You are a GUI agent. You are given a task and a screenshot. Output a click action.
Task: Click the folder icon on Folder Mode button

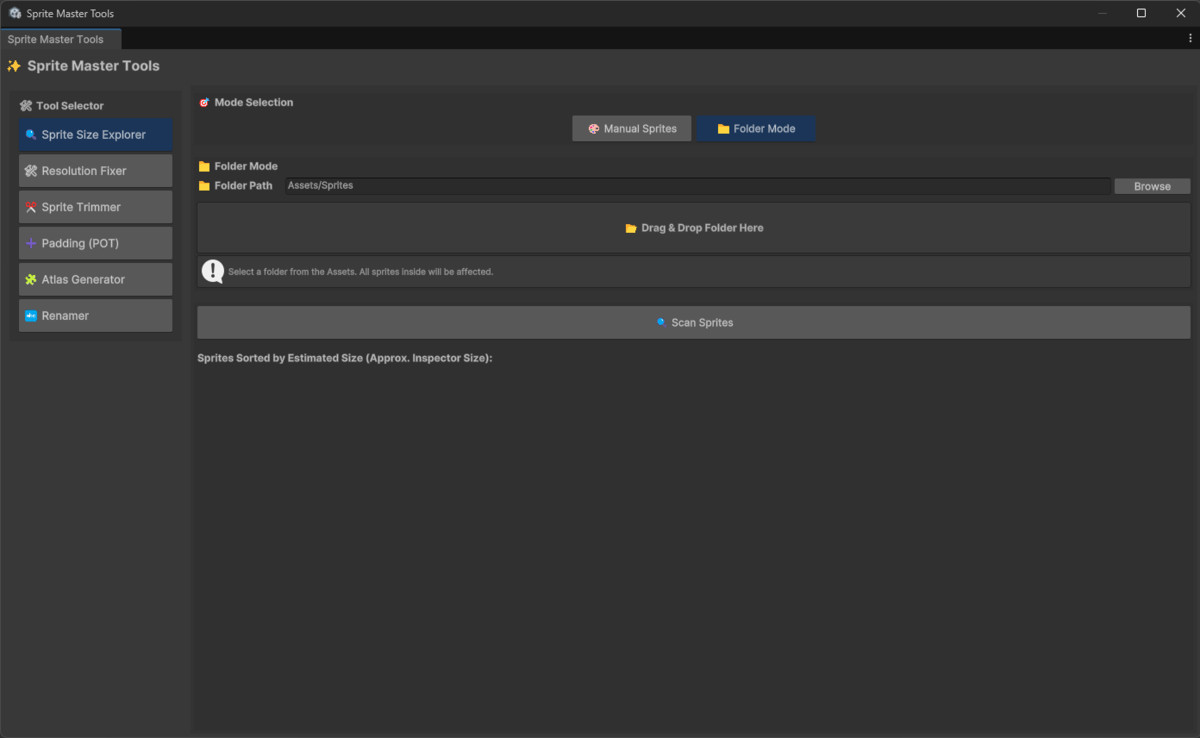pos(723,129)
